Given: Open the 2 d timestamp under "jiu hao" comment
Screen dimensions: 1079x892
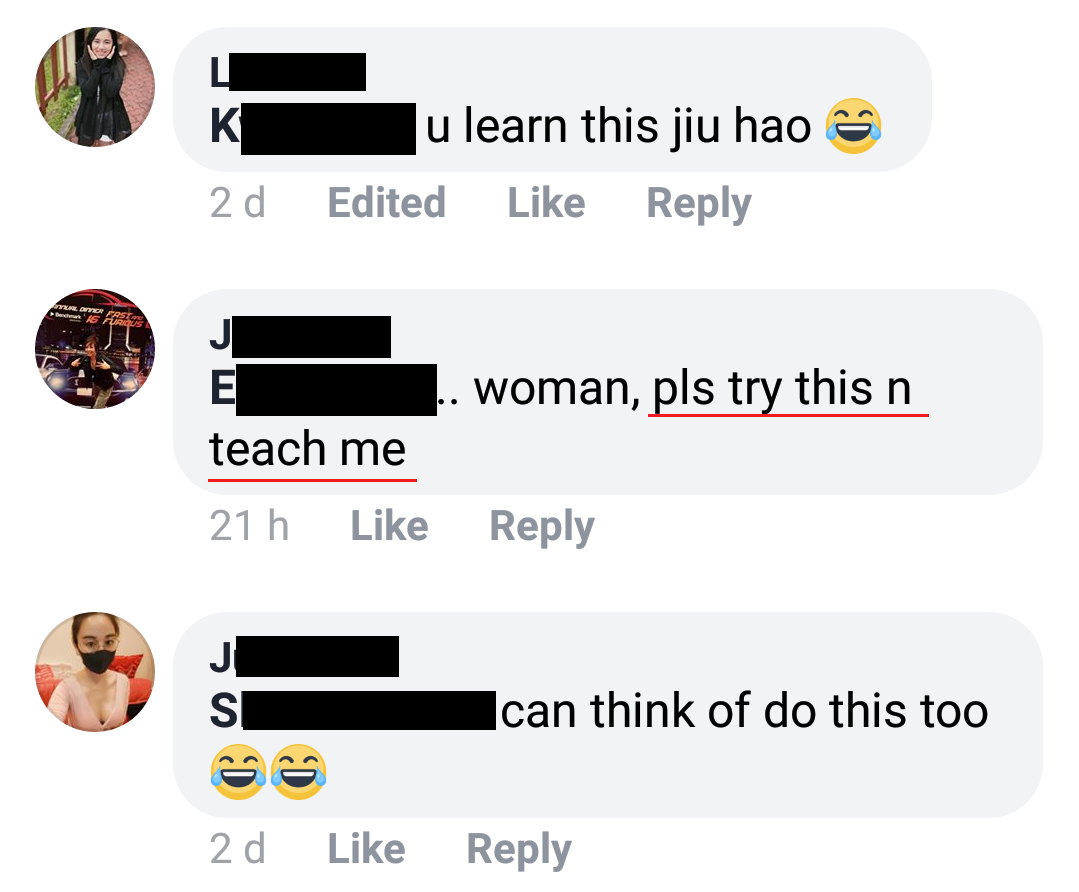Looking at the screenshot, I should pos(237,203).
